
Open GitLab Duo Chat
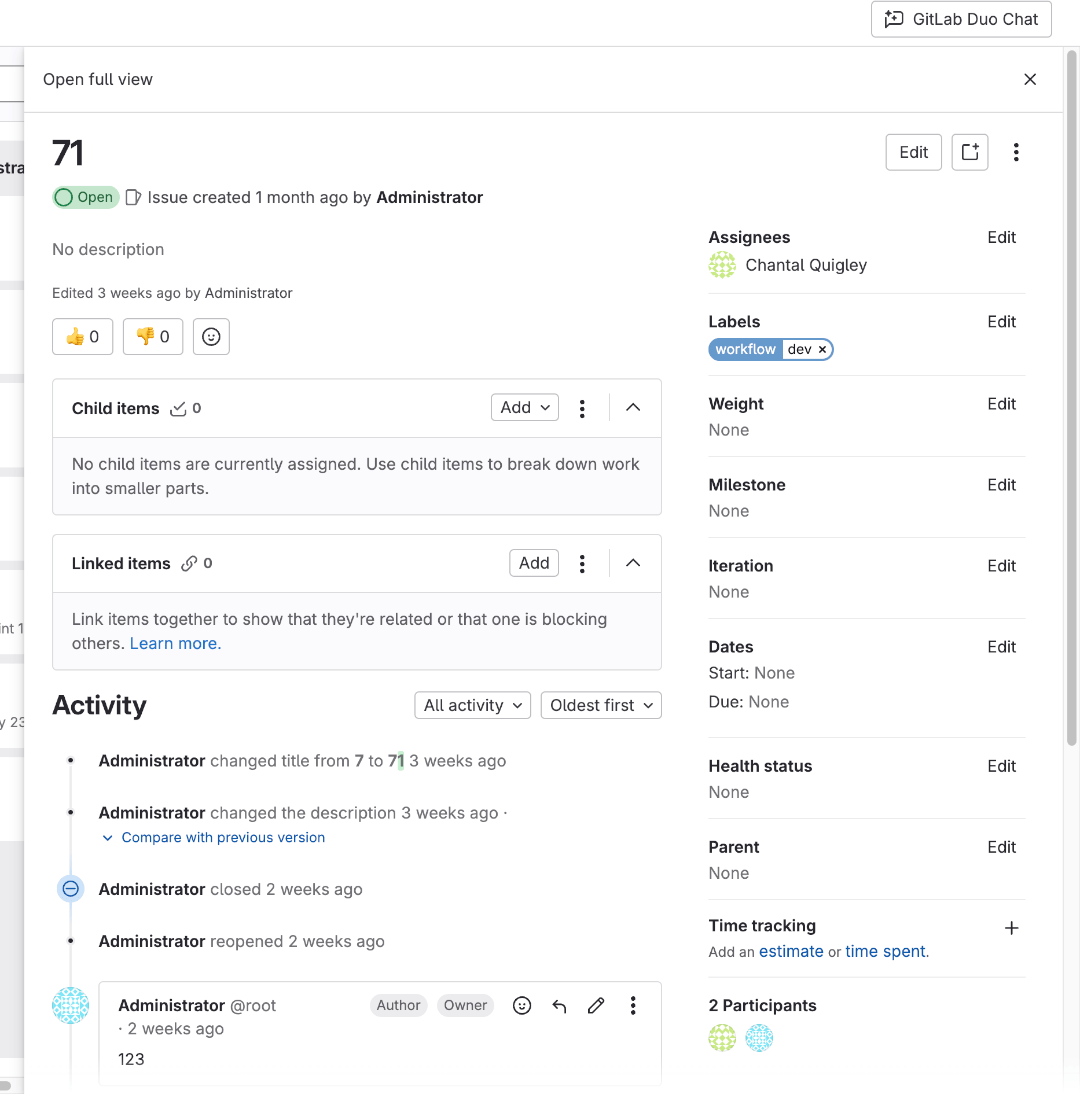tap(961, 19)
